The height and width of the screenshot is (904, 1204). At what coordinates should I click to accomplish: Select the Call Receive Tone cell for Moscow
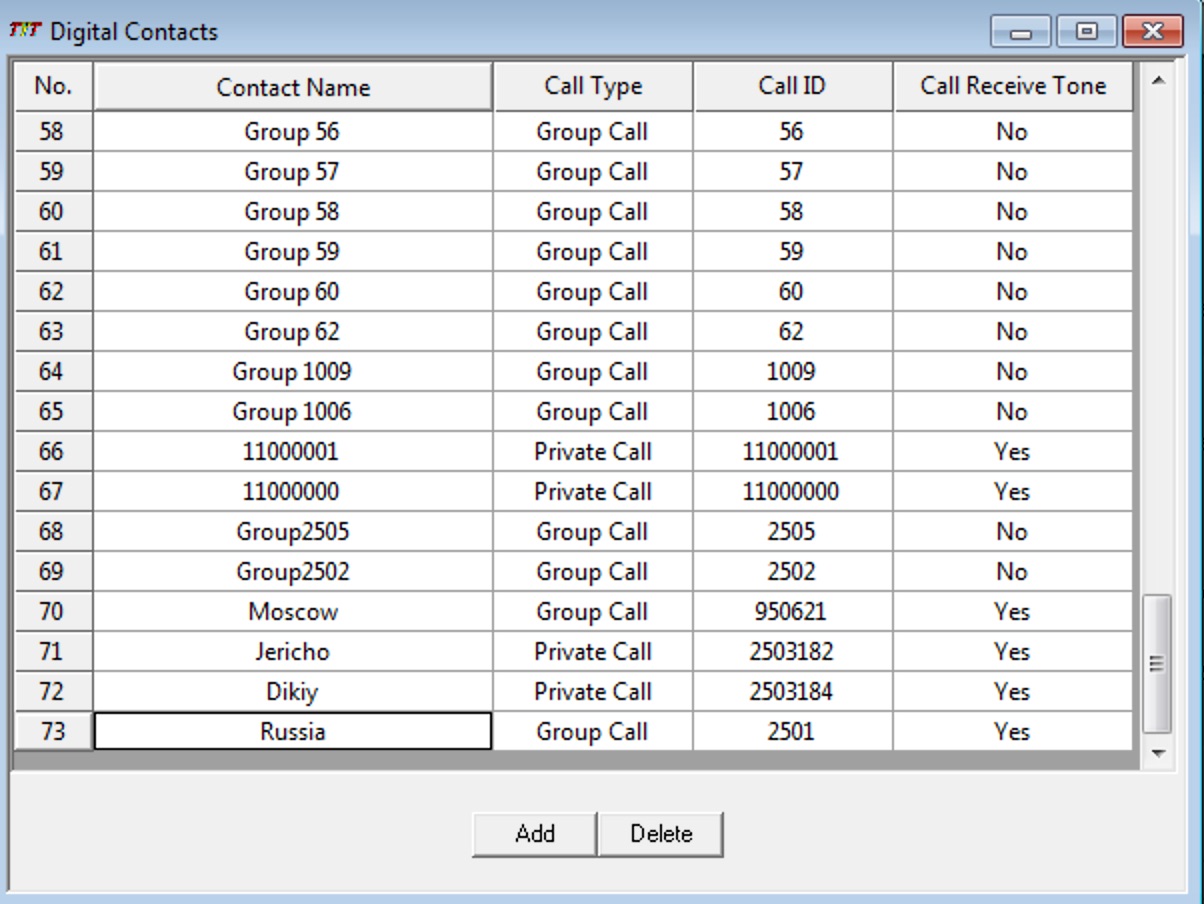click(x=1013, y=611)
